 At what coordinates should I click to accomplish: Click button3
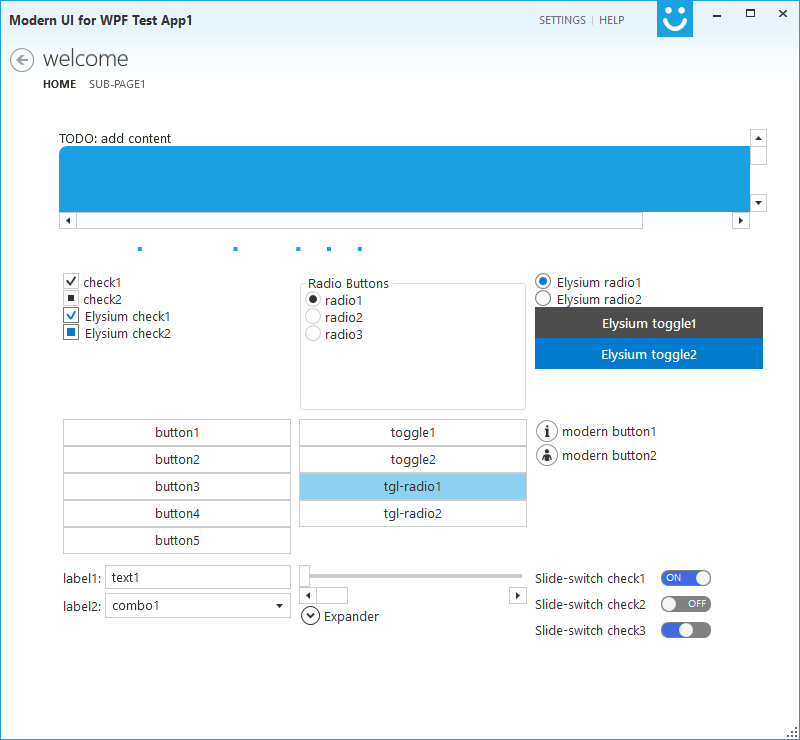(x=177, y=487)
